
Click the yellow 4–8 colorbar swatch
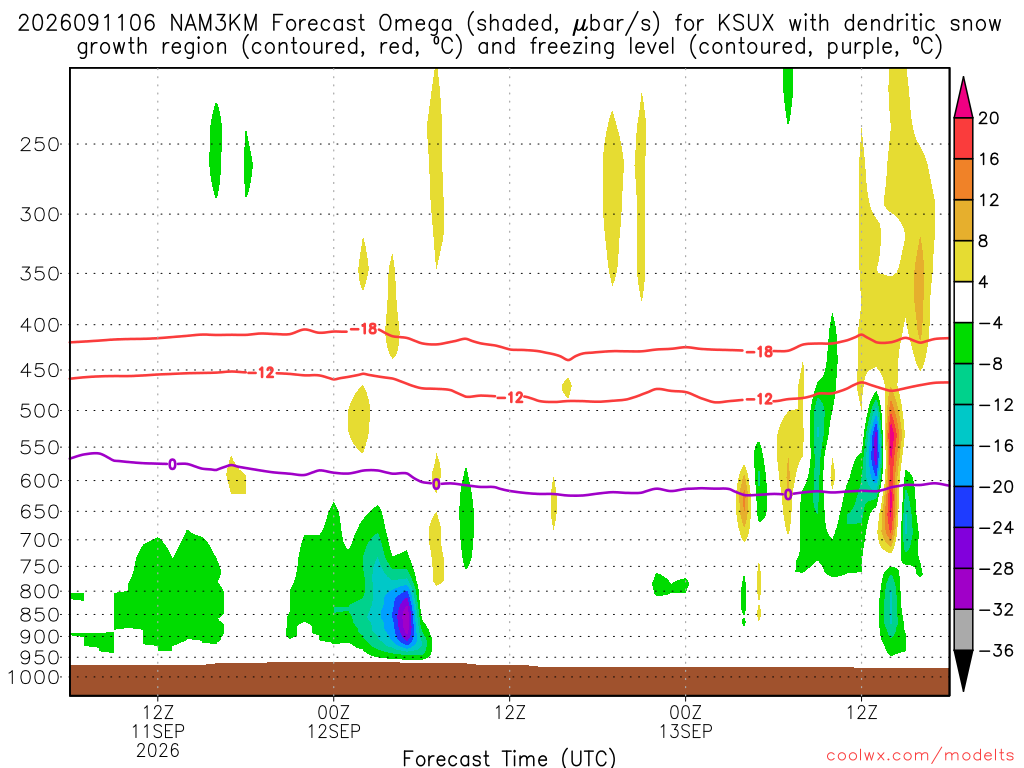[x=963, y=261]
